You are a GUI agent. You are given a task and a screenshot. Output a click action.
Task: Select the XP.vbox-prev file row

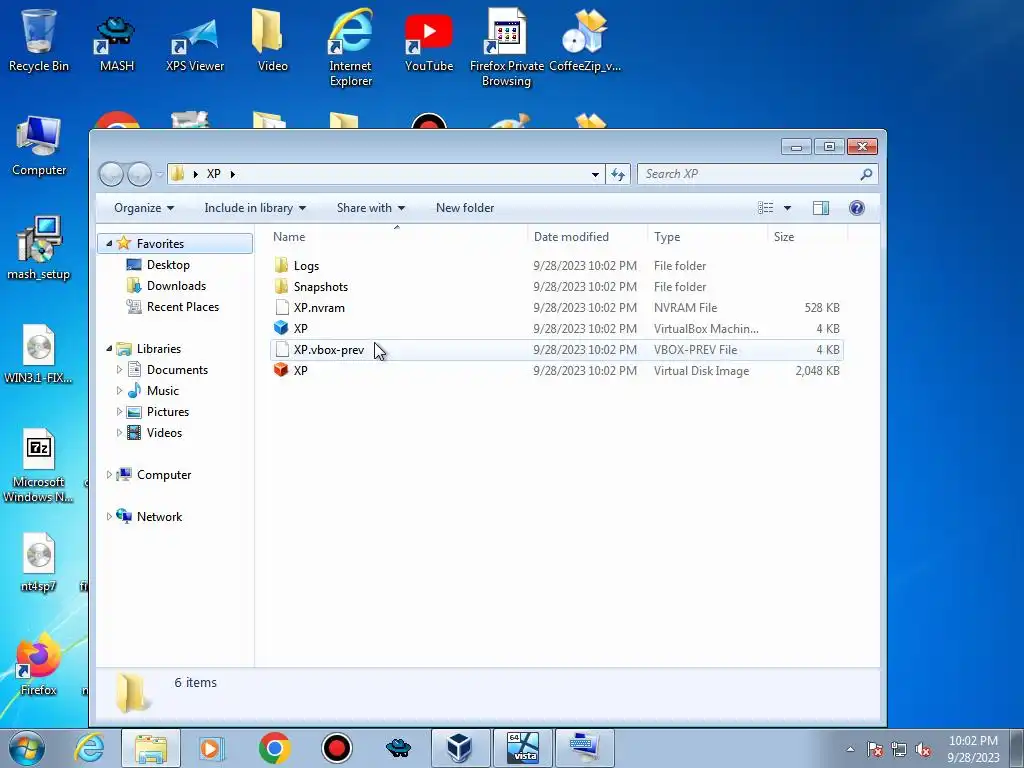coord(556,349)
